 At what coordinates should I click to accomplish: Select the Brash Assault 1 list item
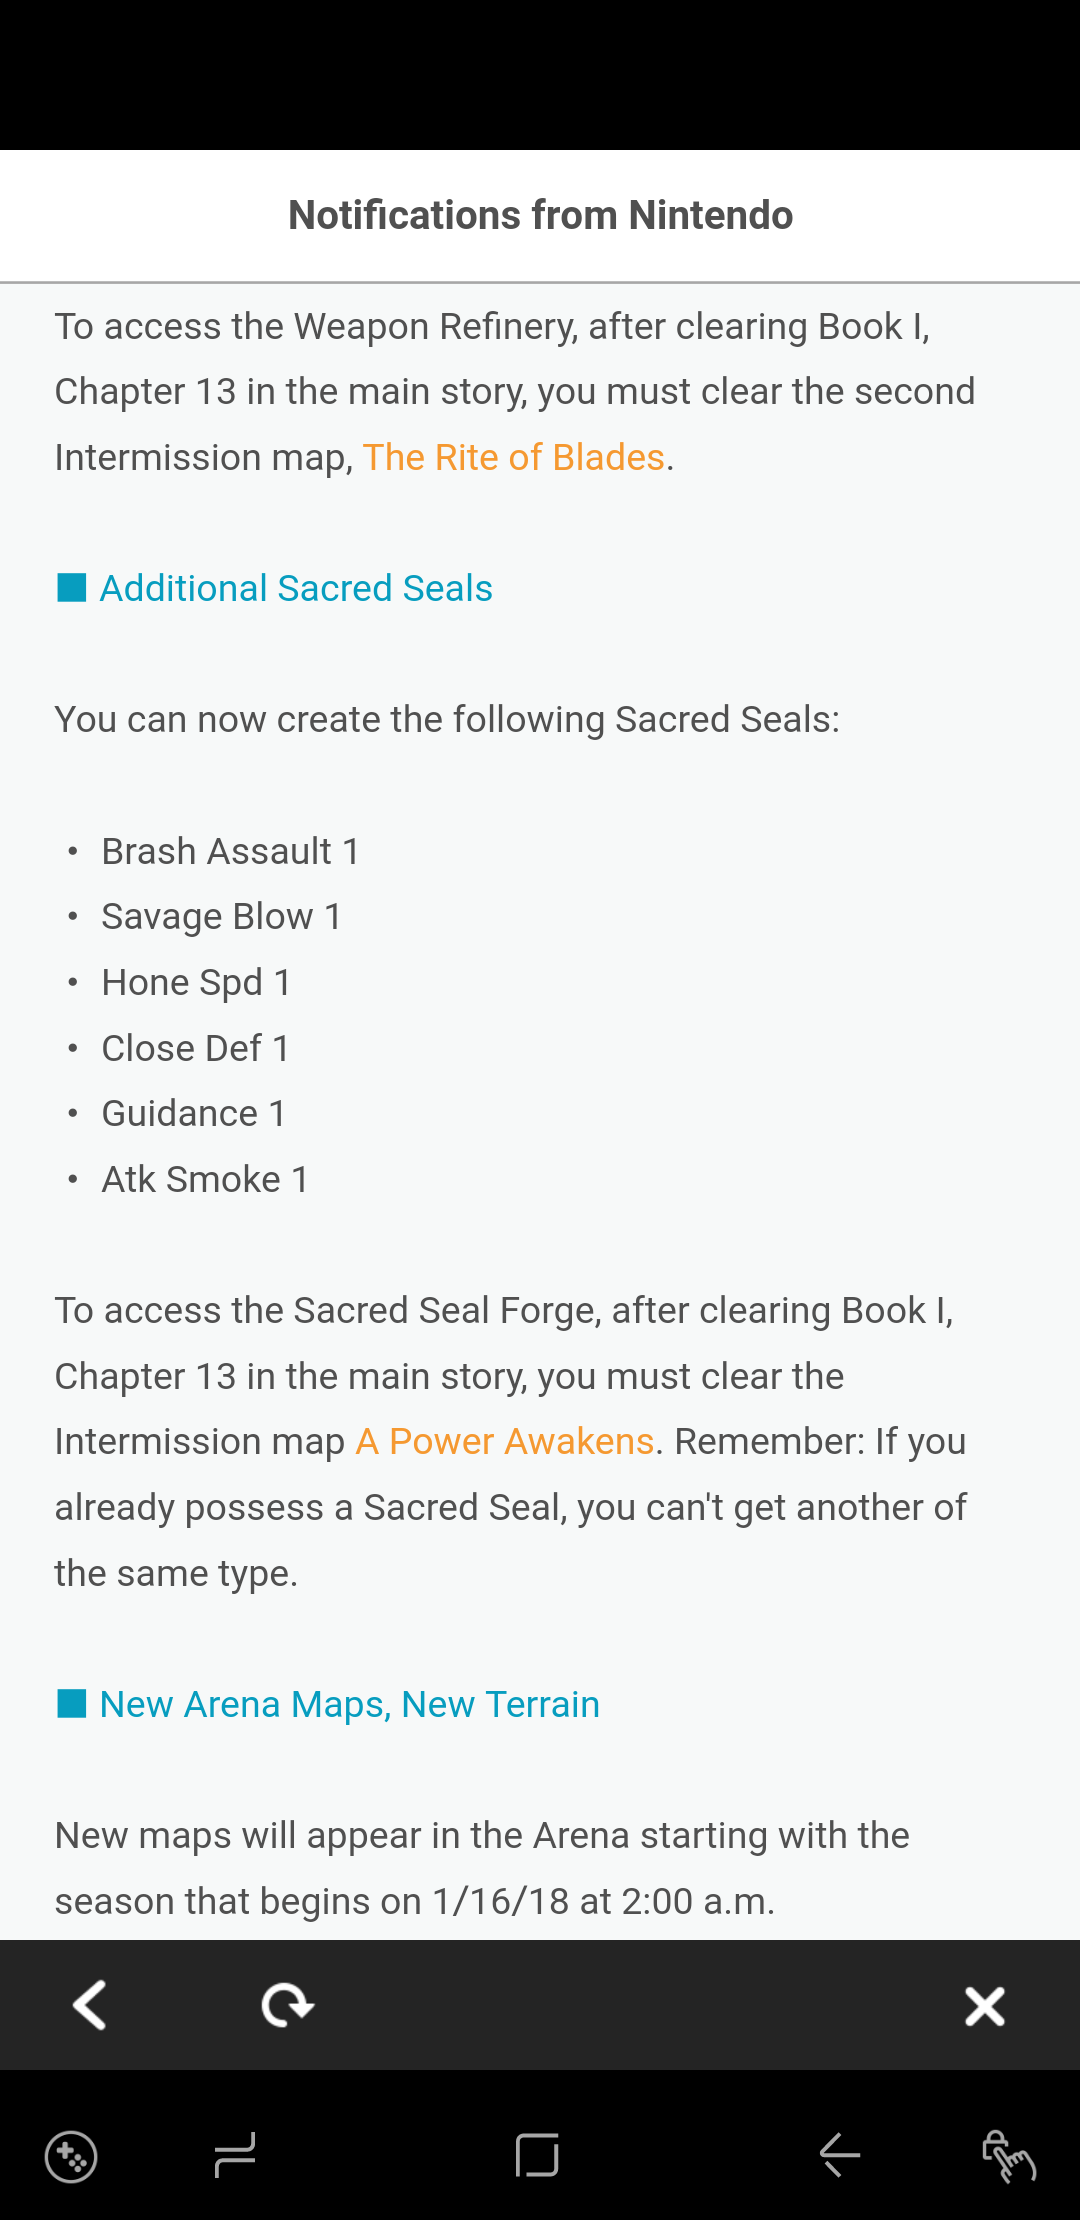tap(231, 851)
